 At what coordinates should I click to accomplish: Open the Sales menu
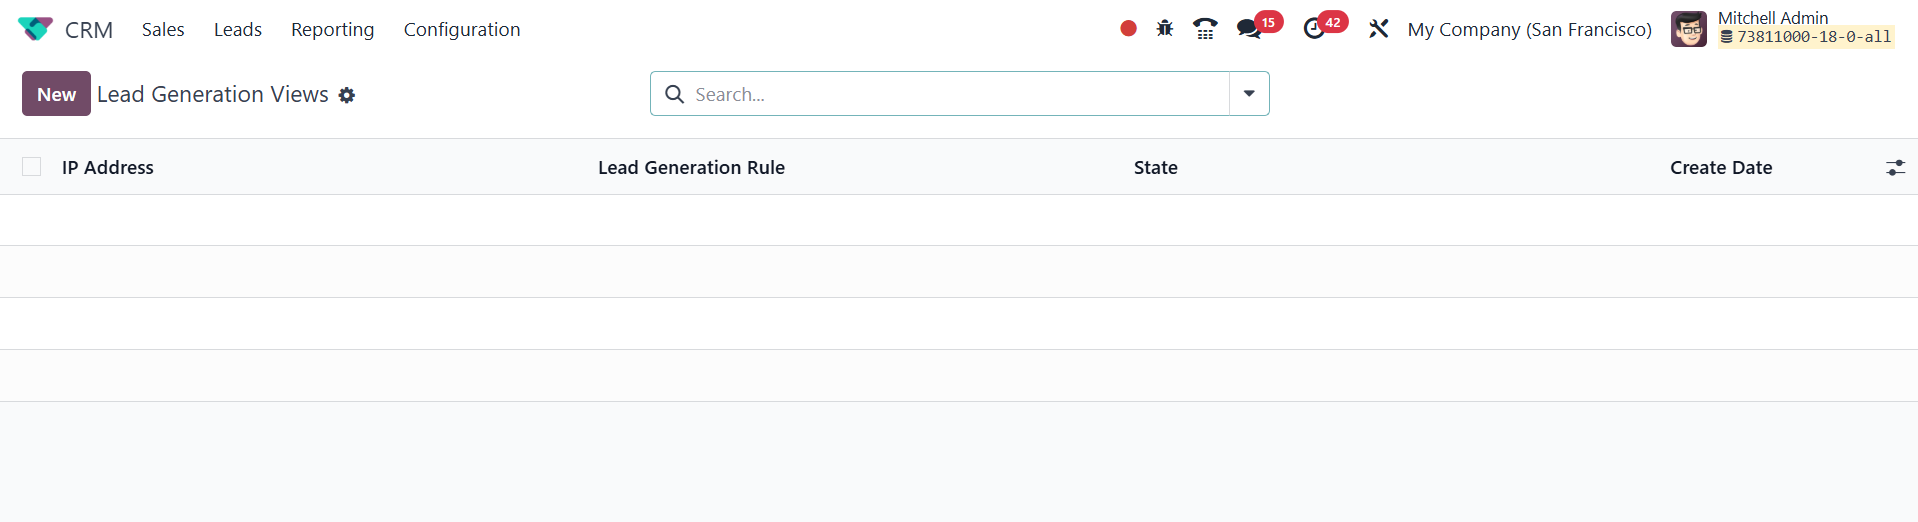pyautogui.click(x=163, y=29)
